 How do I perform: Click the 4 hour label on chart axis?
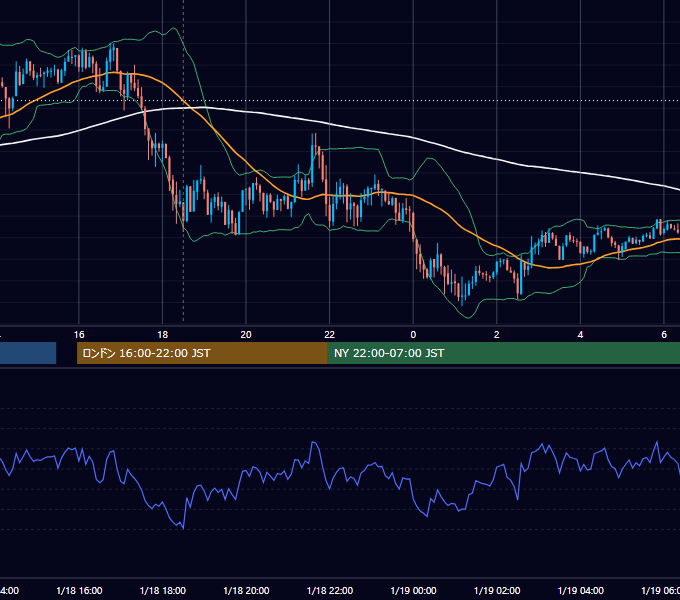click(x=580, y=335)
